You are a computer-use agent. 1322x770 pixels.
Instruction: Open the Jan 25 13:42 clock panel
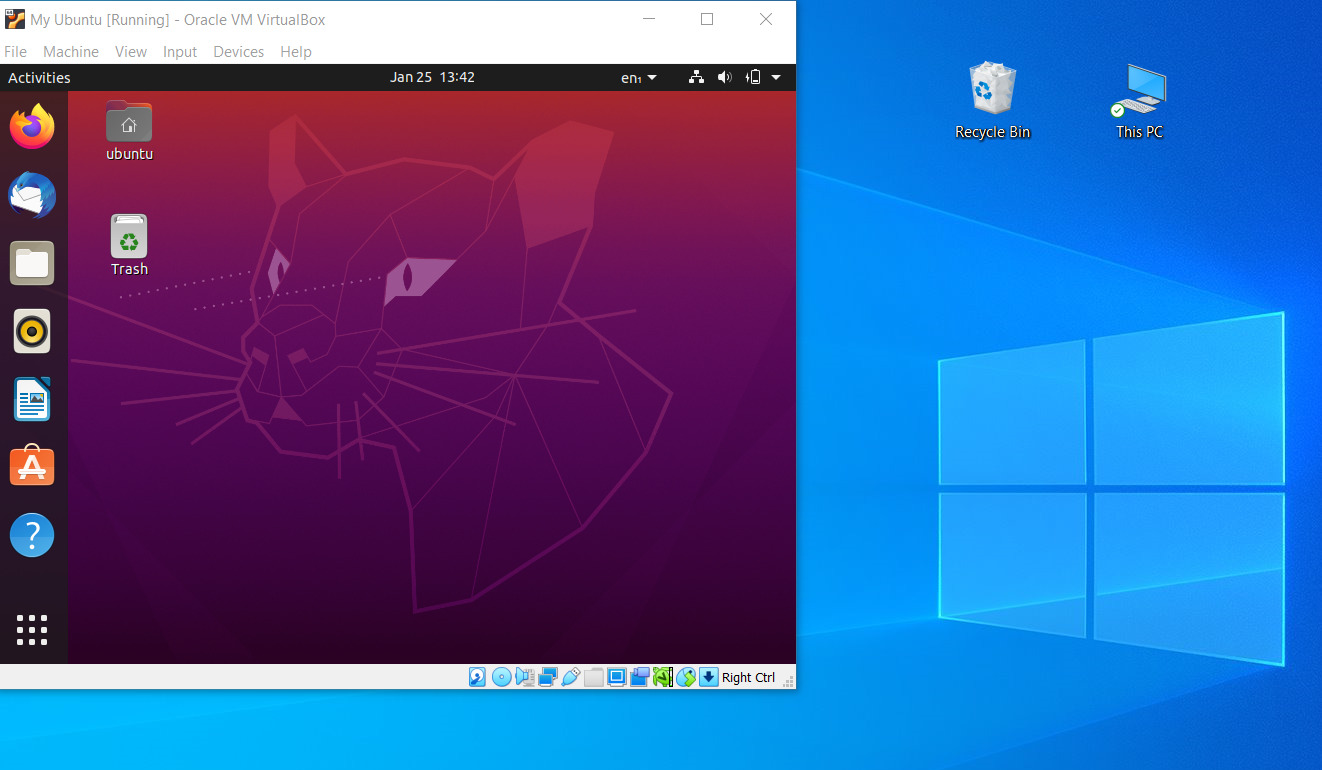[x=432, y=77]
